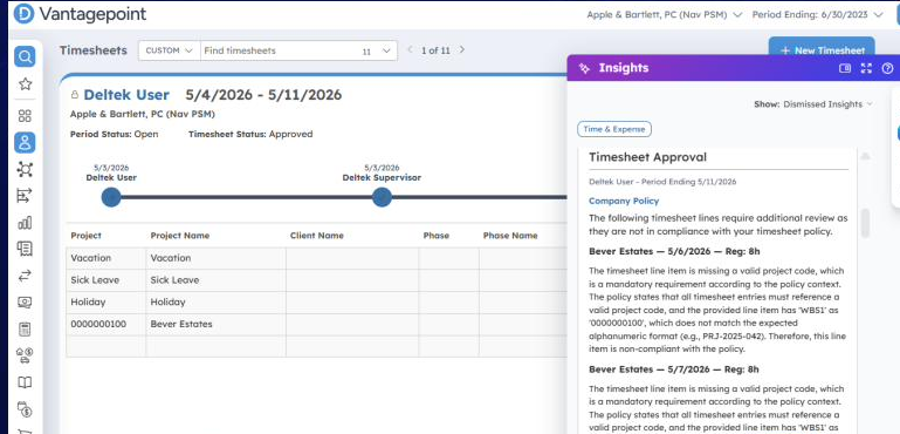Click the Phase Name column header

point(510,235)
